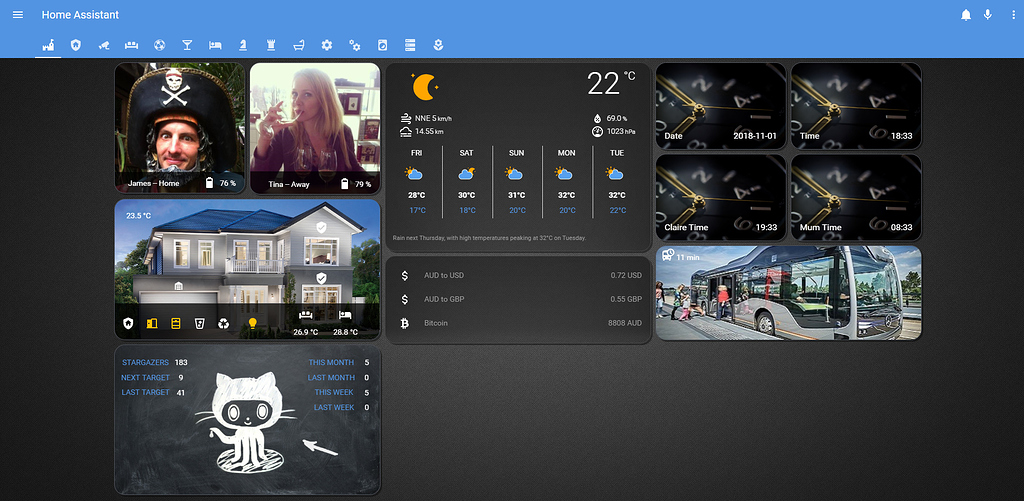The width and height of the screenshot is (1024, 501).
Task: Open the server rack tab
Action: pyautogui.click(x=410, y=45)
